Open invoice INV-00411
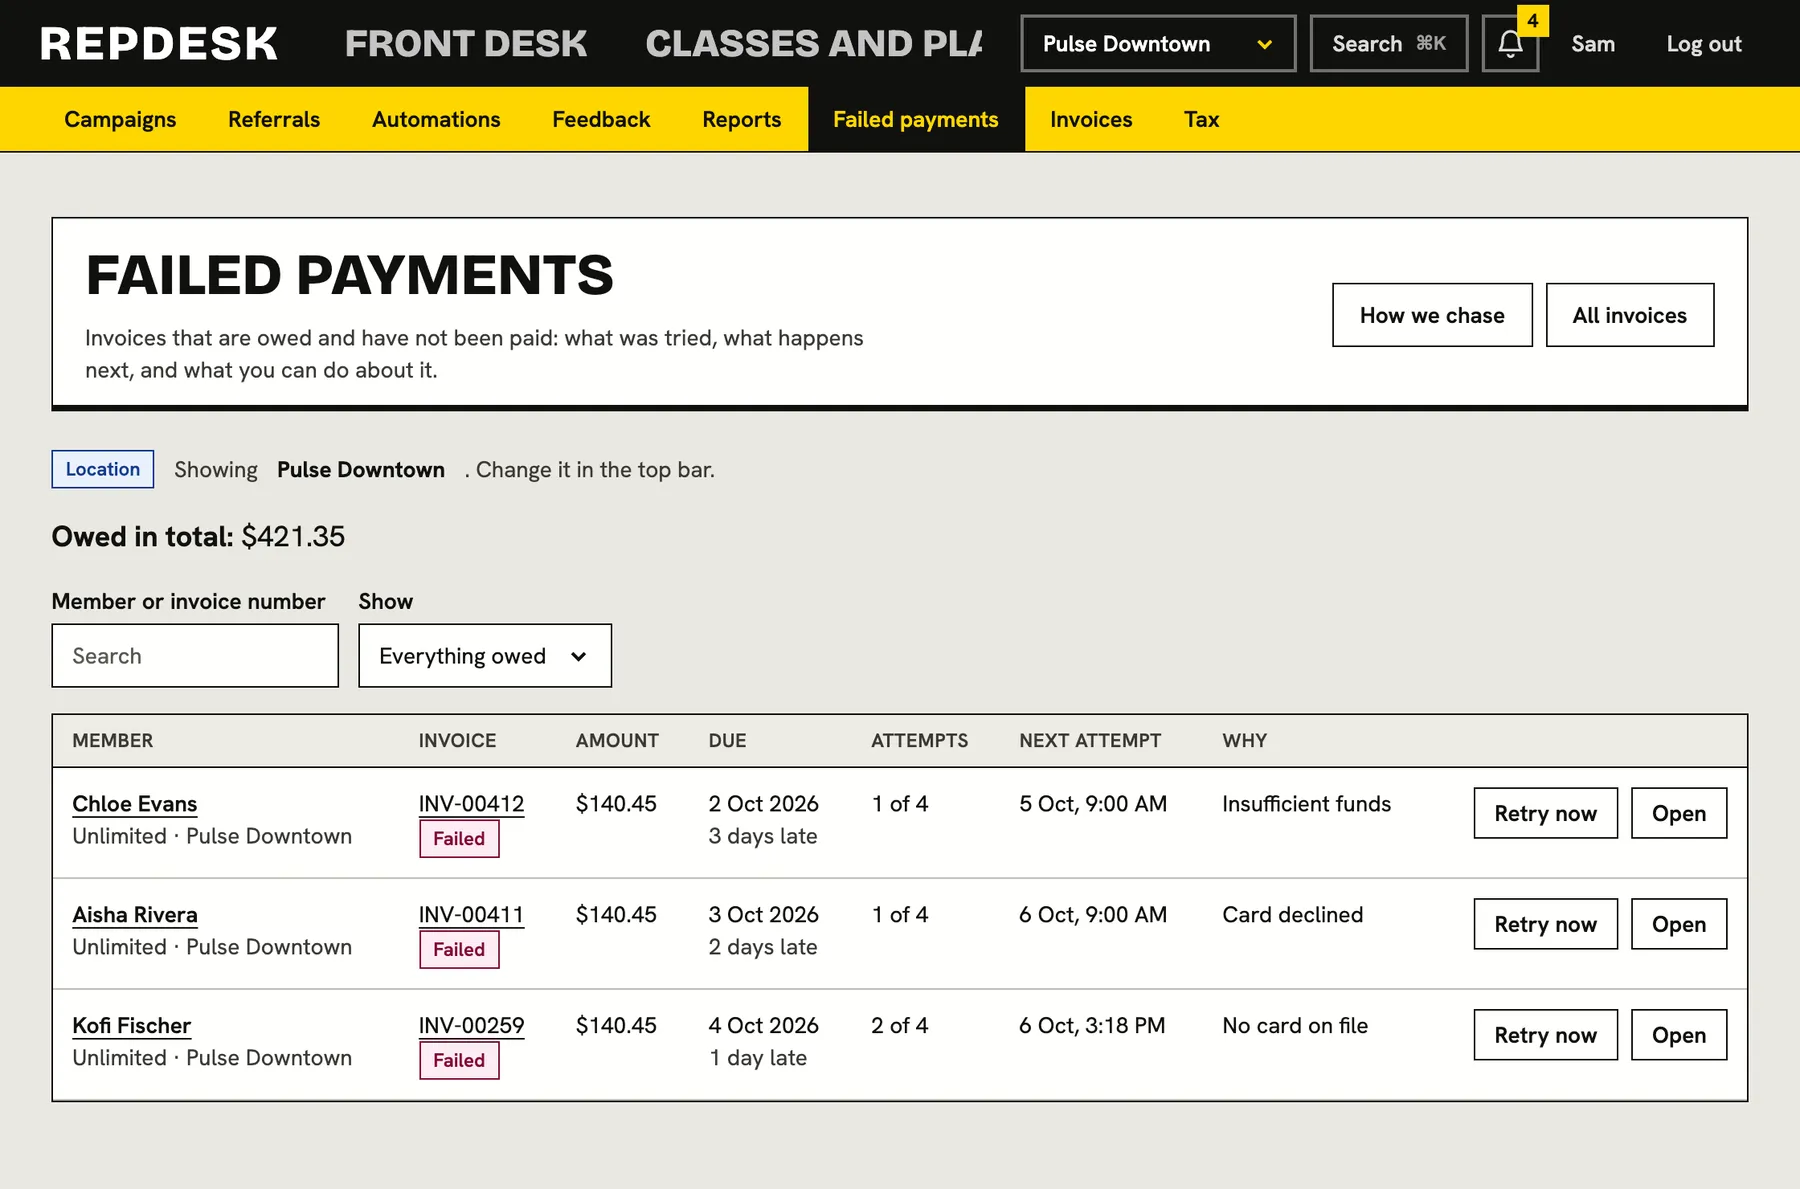The width and height of the screenshot is (1800, 1189). 471,915
